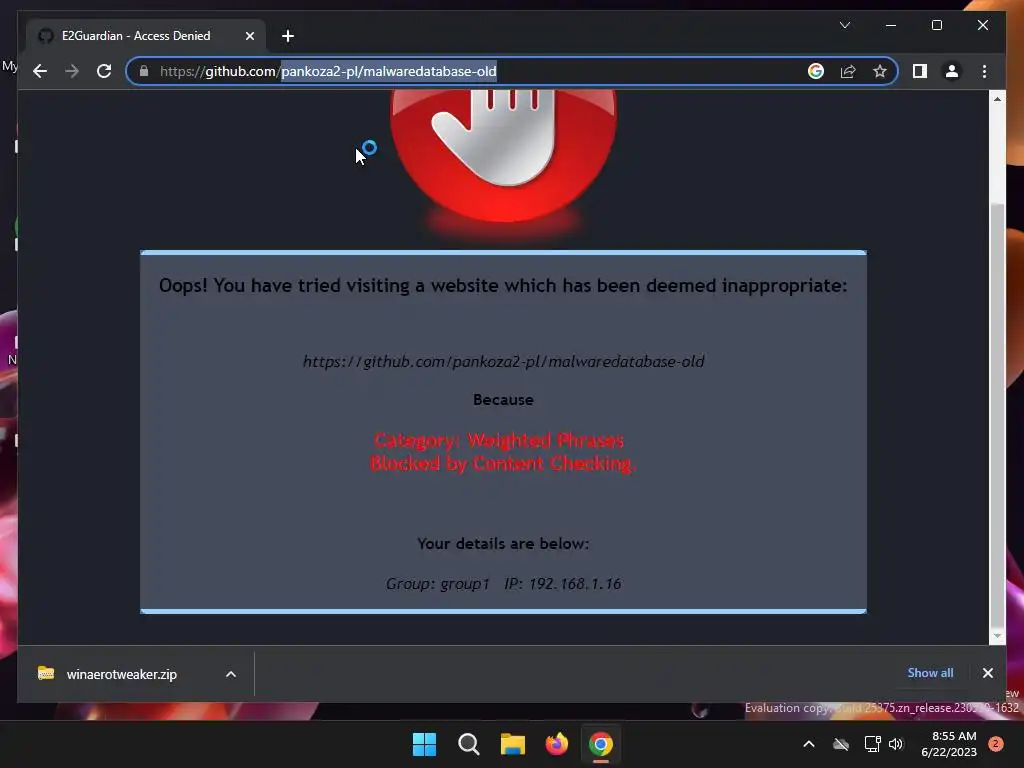Image resolution: width=1024 pixels, height=768 pixels.
Task: Open the Chrome side panel
Action: 920,71
